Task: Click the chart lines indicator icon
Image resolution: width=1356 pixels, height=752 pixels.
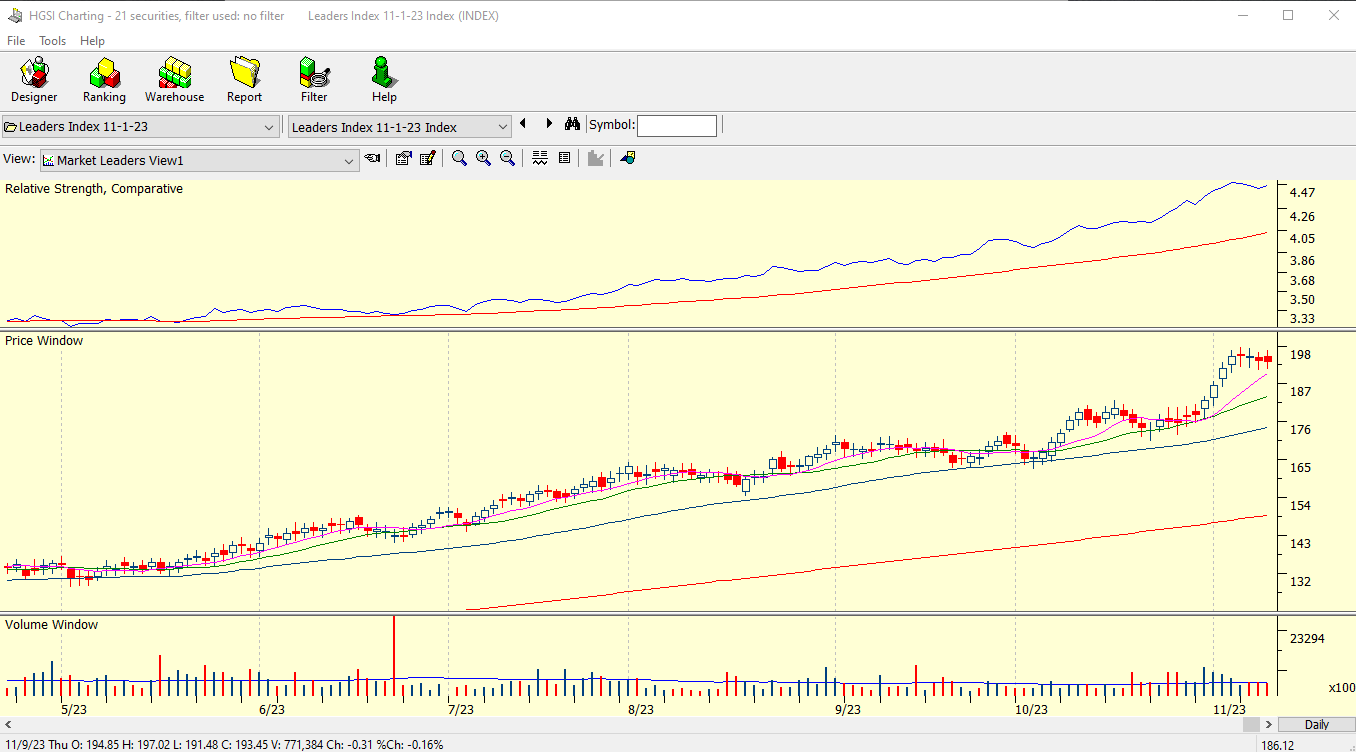Action: pos(540,158)
